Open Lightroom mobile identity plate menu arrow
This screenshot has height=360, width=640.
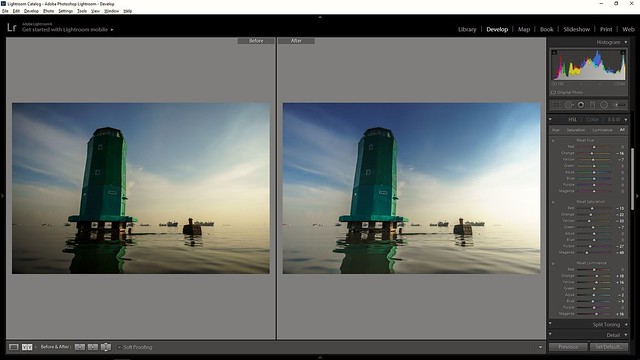[112, 30]
